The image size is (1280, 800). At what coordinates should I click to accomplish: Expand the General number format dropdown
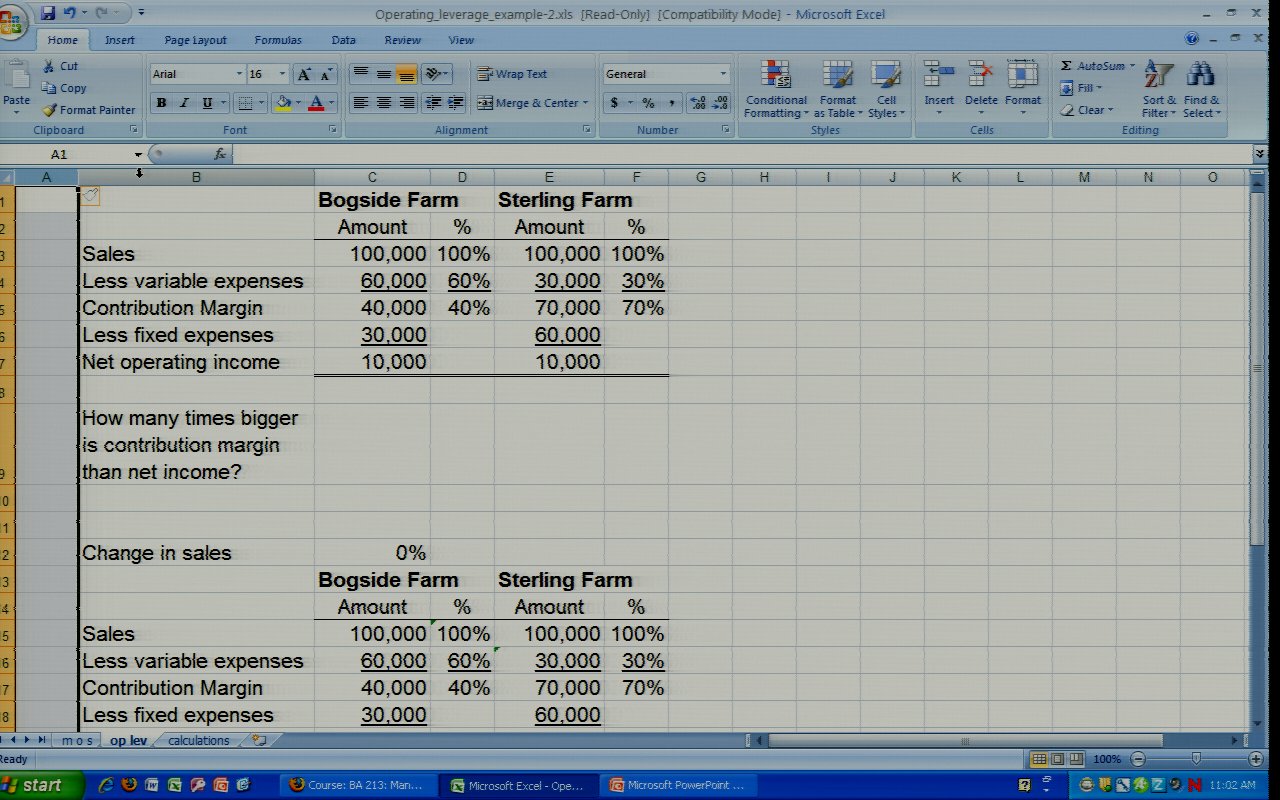pyautogui.click(x=723, y=74)
